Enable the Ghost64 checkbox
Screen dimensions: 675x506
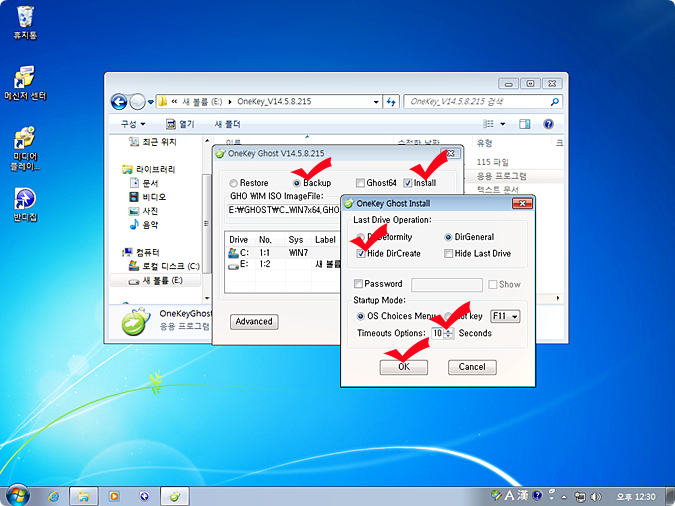pyautogui.click(x=360, y=183)
